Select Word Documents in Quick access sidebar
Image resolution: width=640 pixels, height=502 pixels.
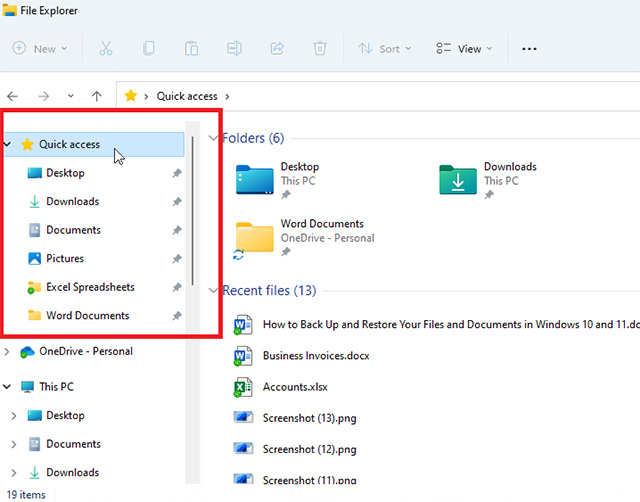87,315
